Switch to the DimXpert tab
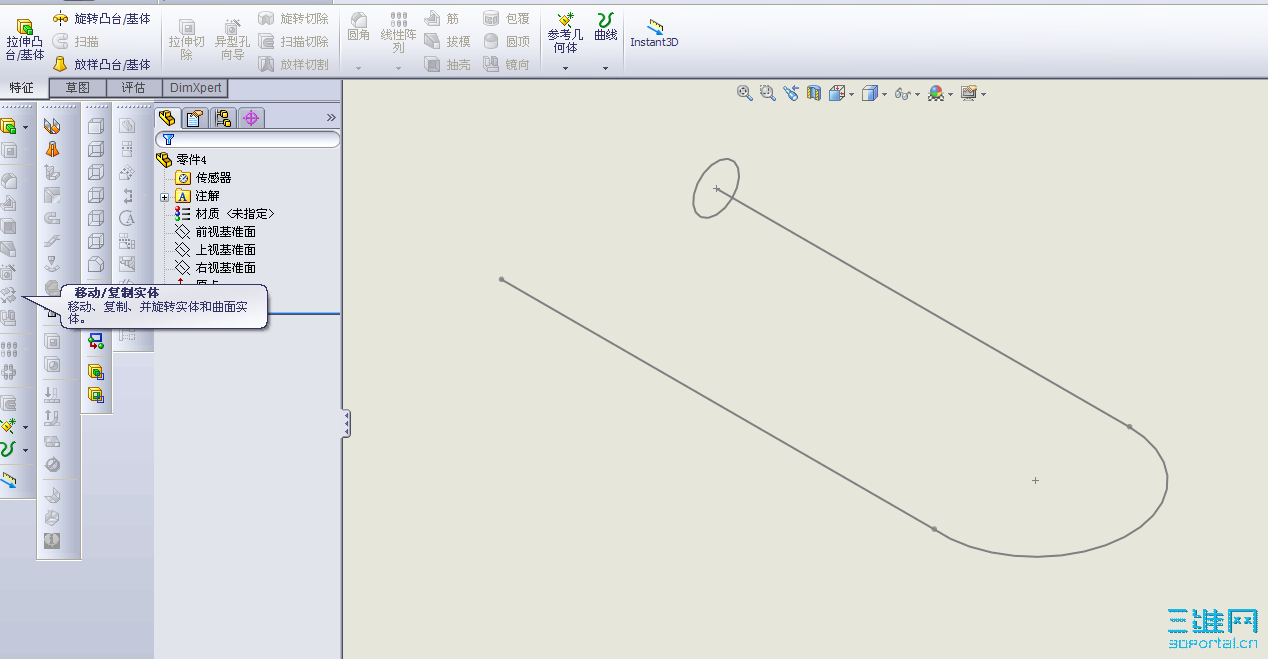This screenshot has height=659, width=1268. [195, 88]
